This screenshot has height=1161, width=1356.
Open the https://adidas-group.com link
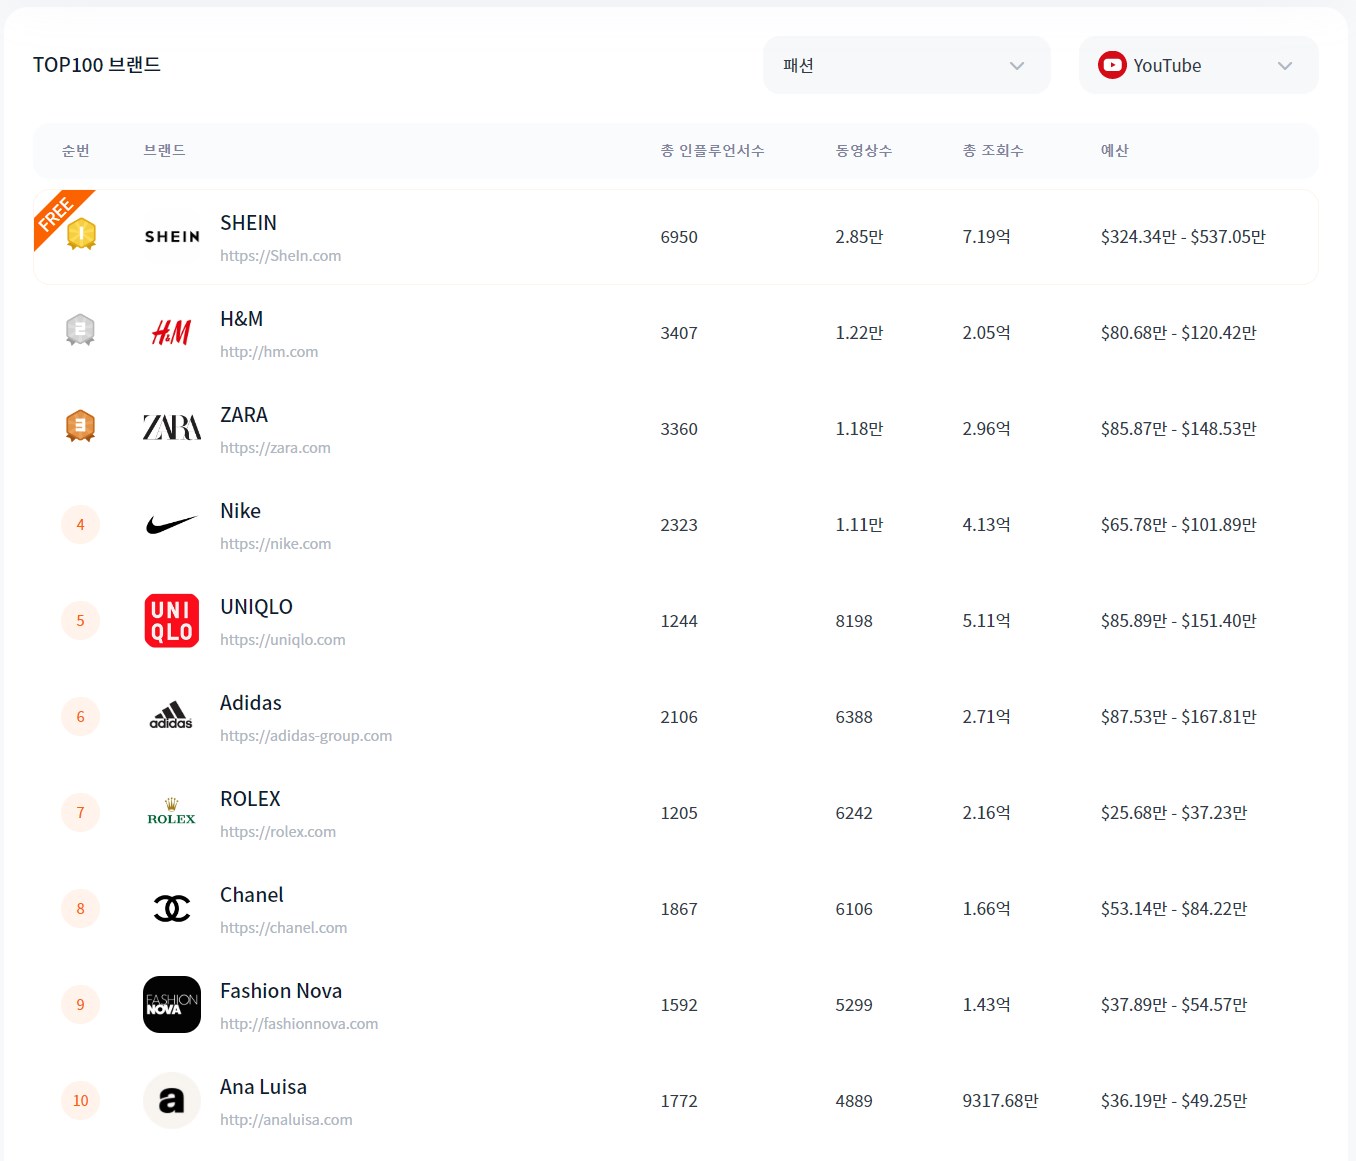(x=306, y=736)
